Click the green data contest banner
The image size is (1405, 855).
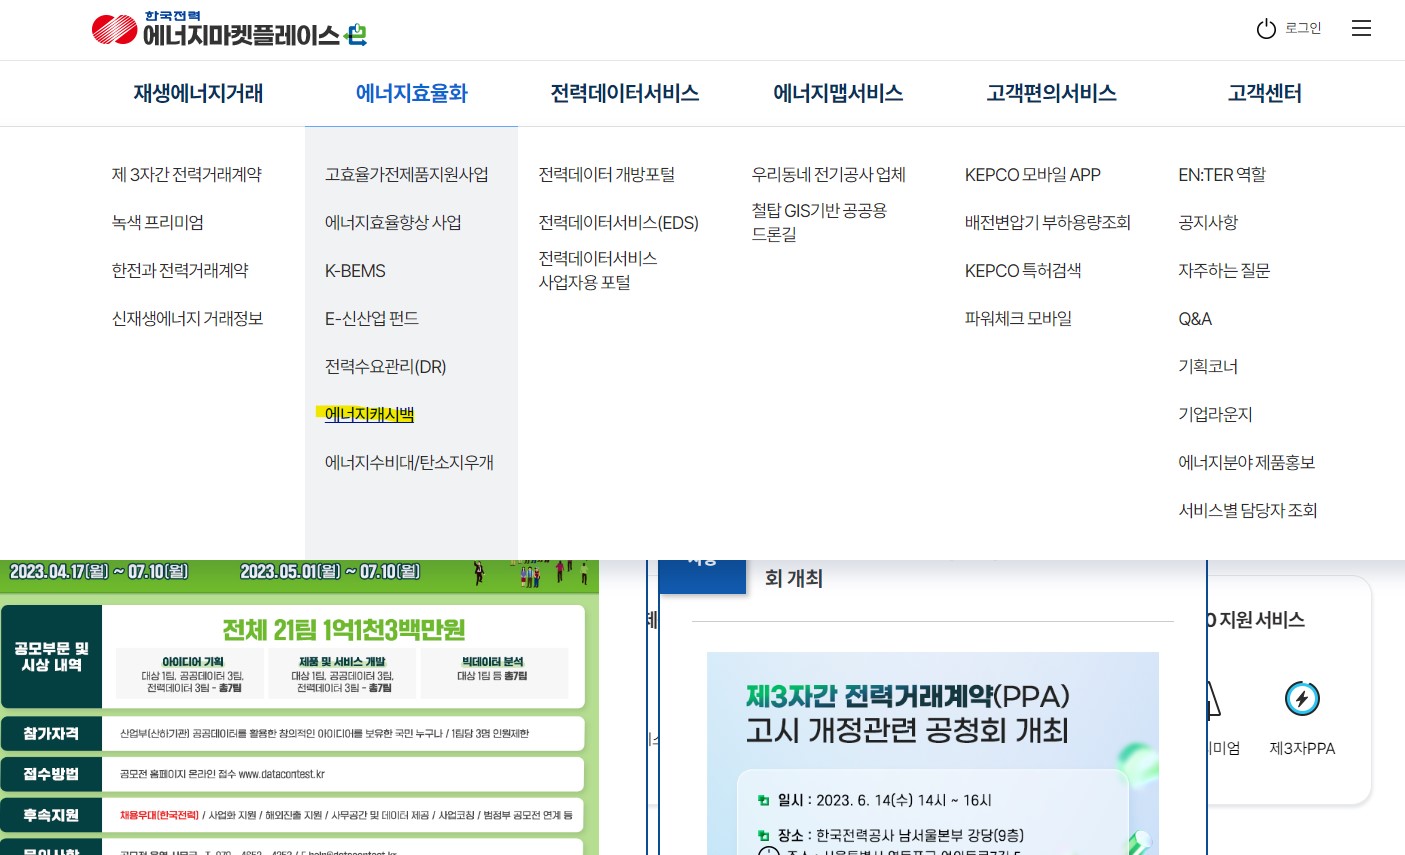point(299,707)
